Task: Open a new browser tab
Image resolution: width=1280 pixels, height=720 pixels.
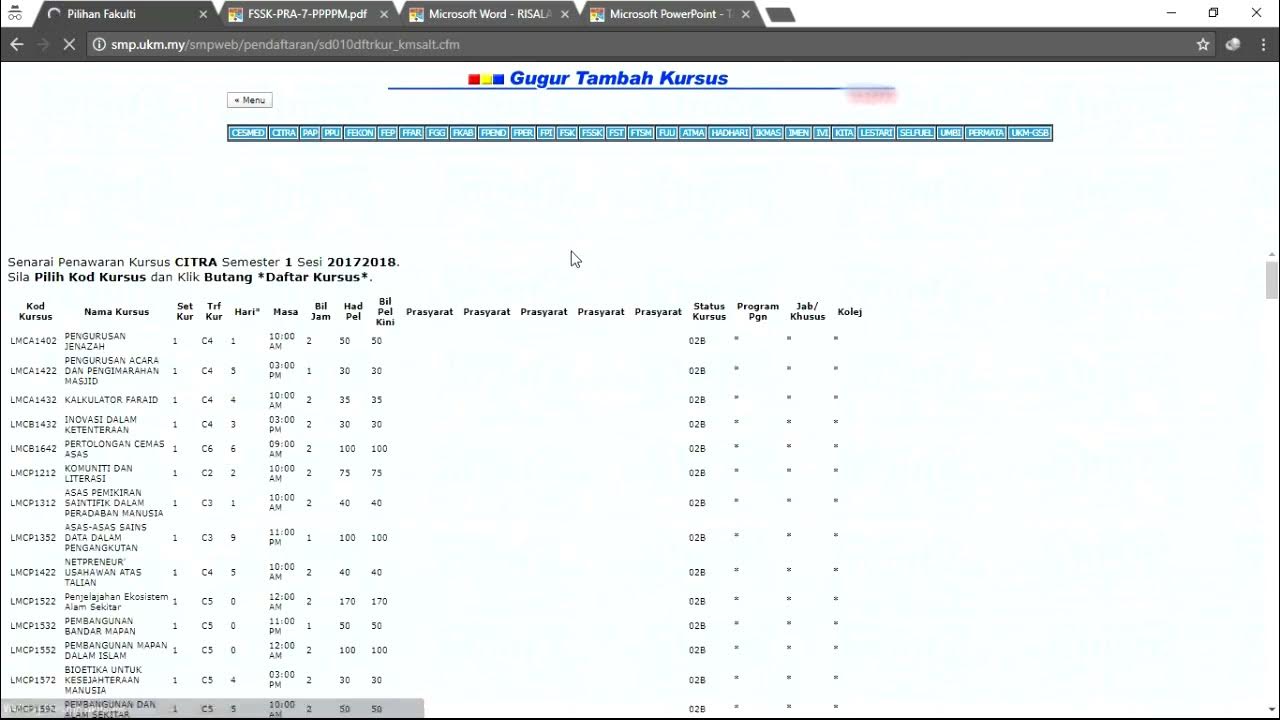Action: pos(780,15)
